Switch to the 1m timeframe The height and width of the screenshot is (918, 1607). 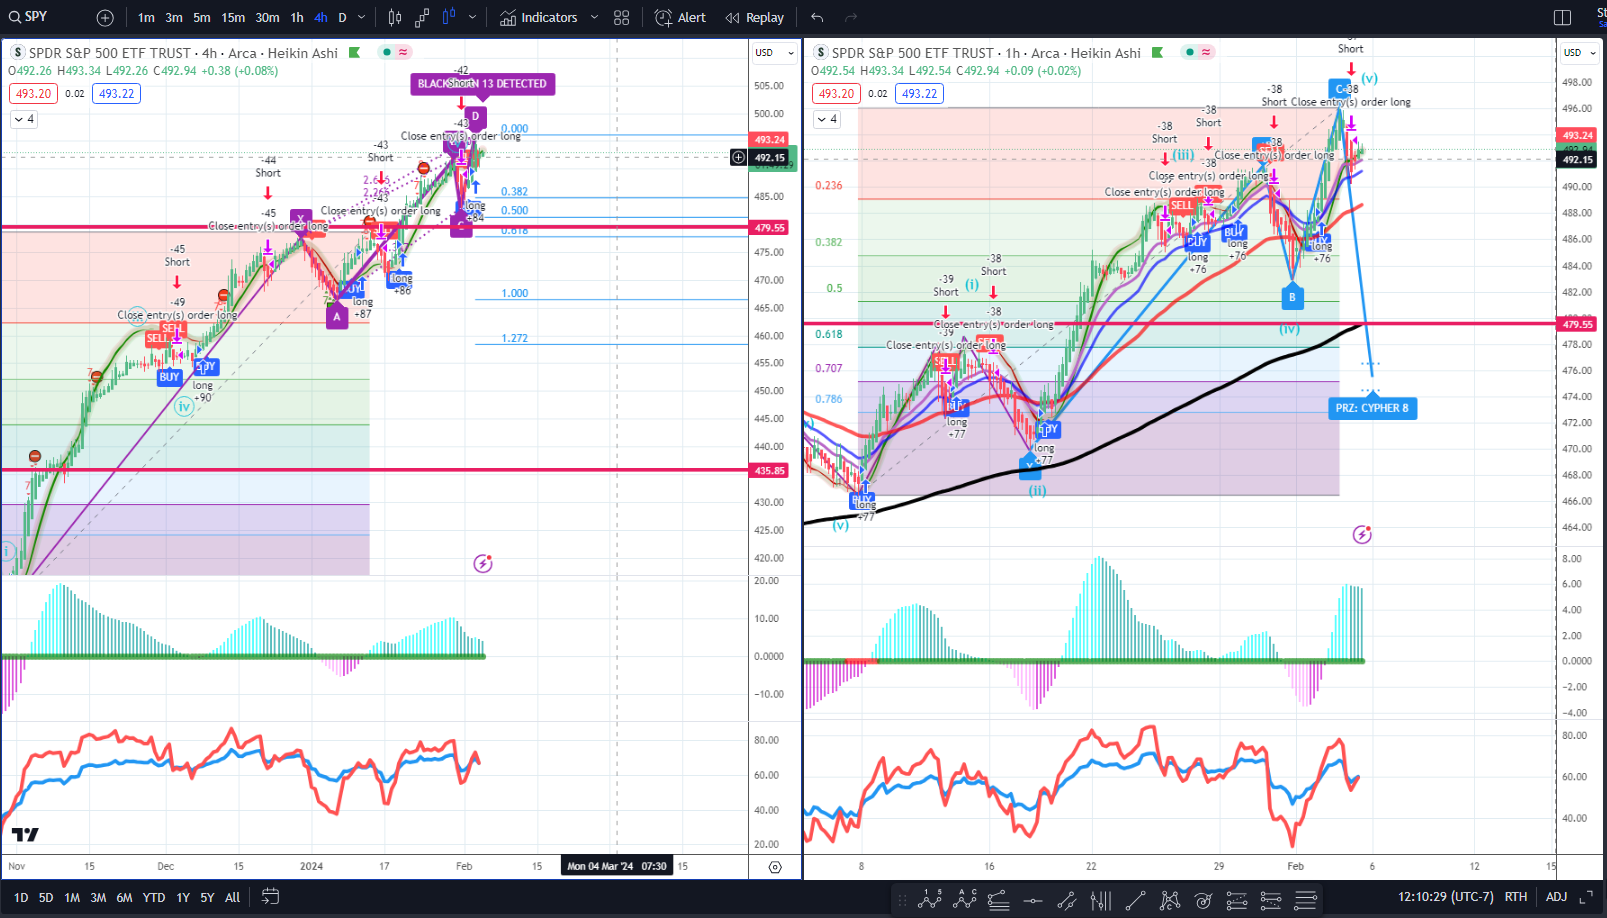coord(146,18)
